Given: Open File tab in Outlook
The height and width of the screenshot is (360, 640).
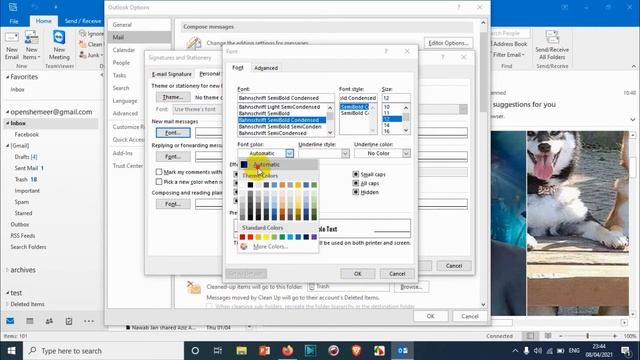Looking at the screenshot, I should (14, 21).
